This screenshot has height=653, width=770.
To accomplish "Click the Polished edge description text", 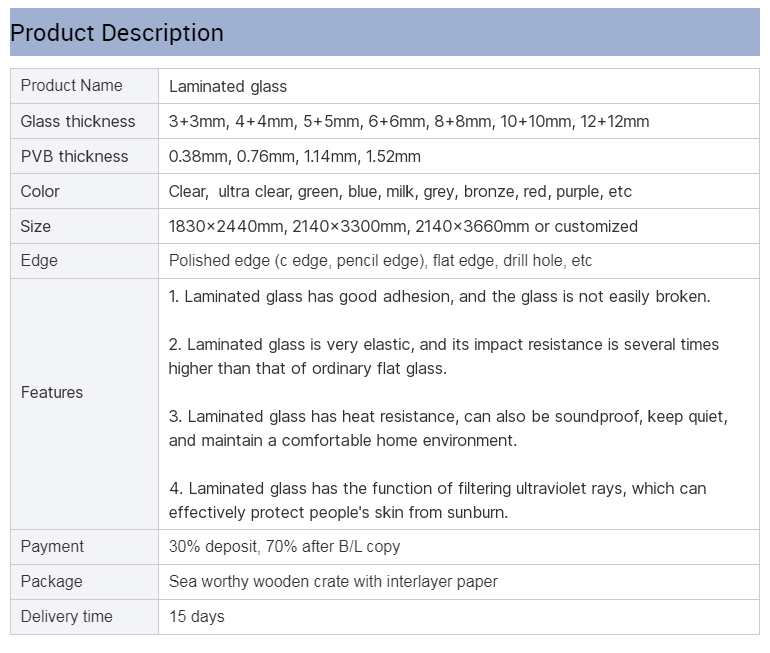I will (x=380, y=260).
